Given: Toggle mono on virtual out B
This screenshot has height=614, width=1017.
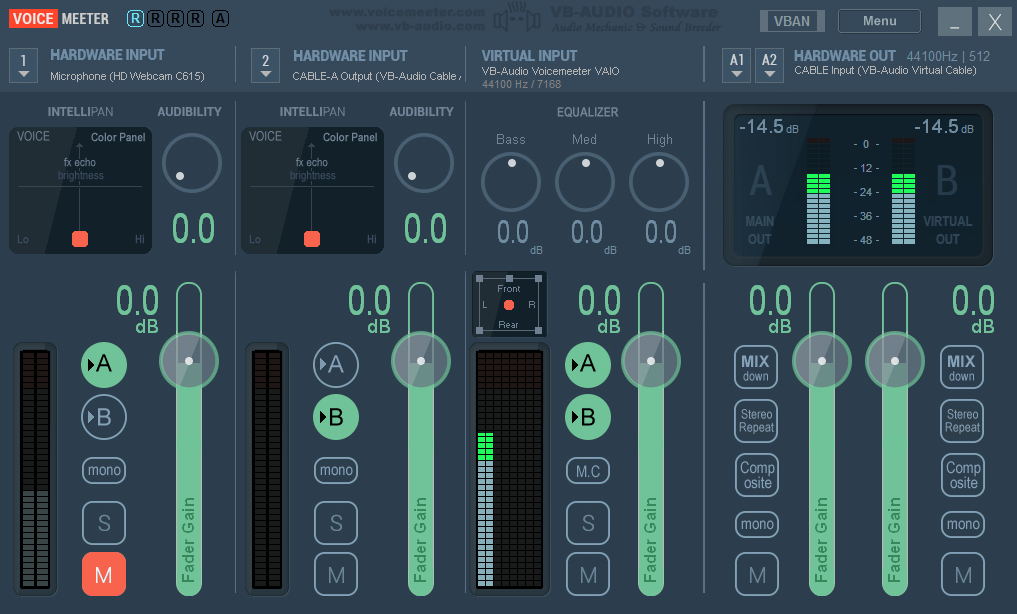Looking at the screenshot, I should click(x=963, y=524).
